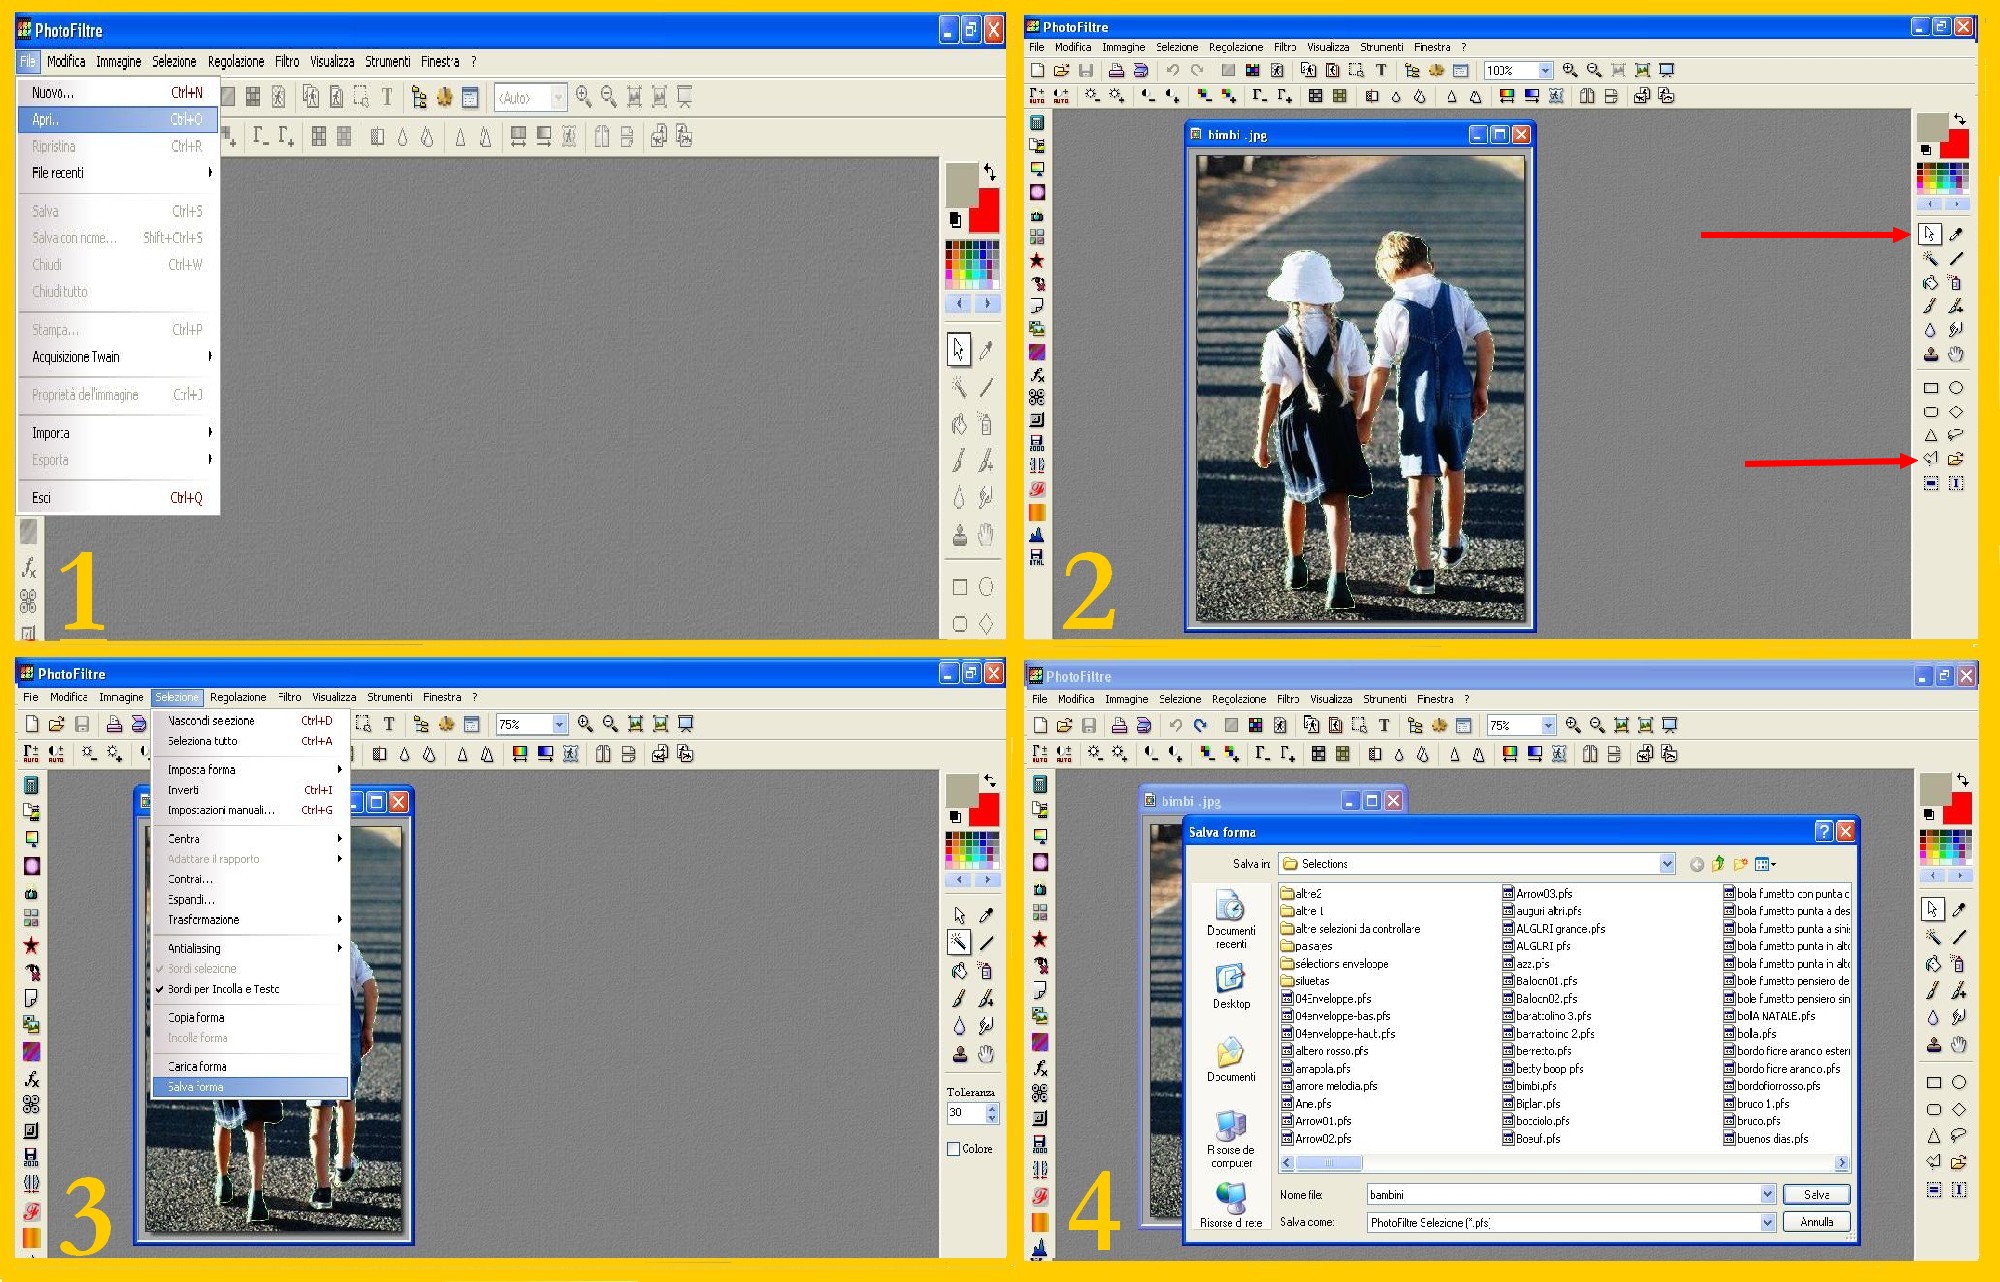This screenshot has width=2000, height=1282.
Task: Choose 'Salva forma' in the Selezione menu
Action: click(196, 1087)
